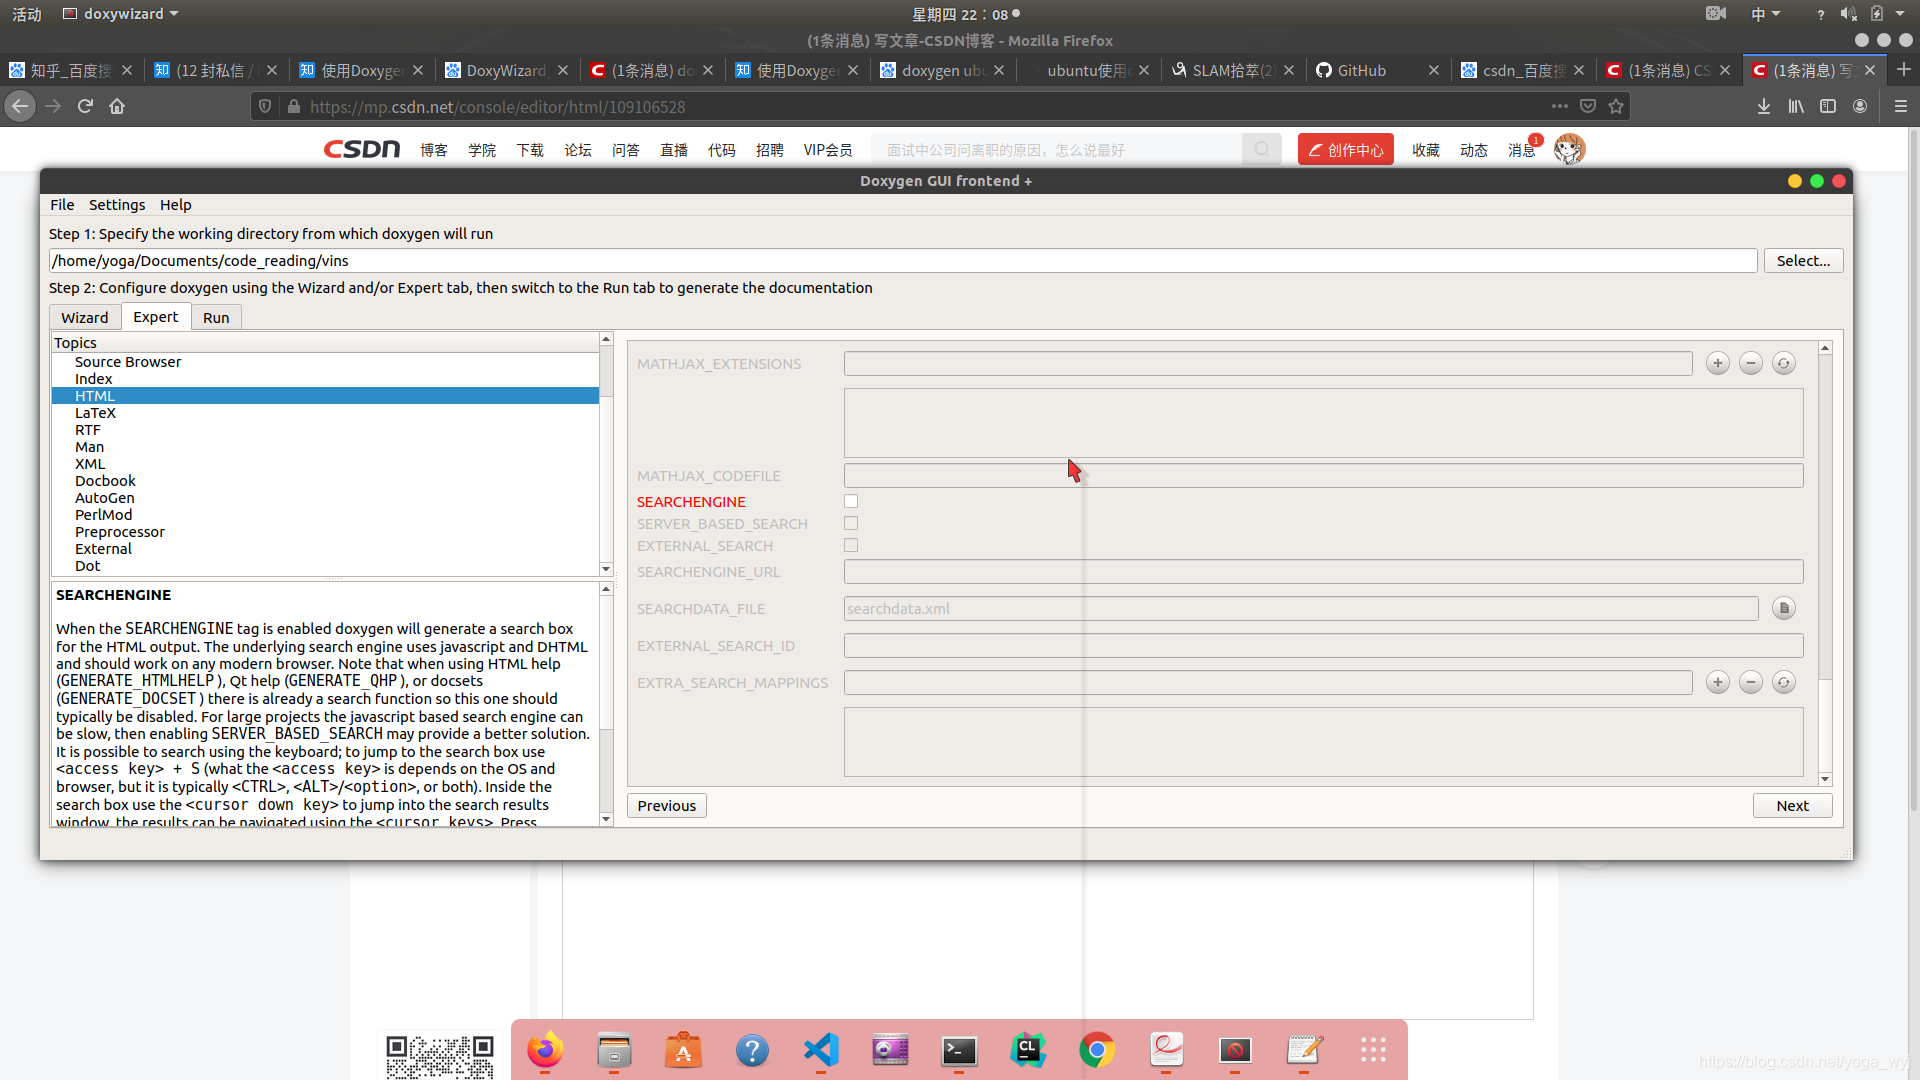Open doxywizard app menu in top bar
The width and height of the screenshot is (1920, 1080).
click(121, 14)
